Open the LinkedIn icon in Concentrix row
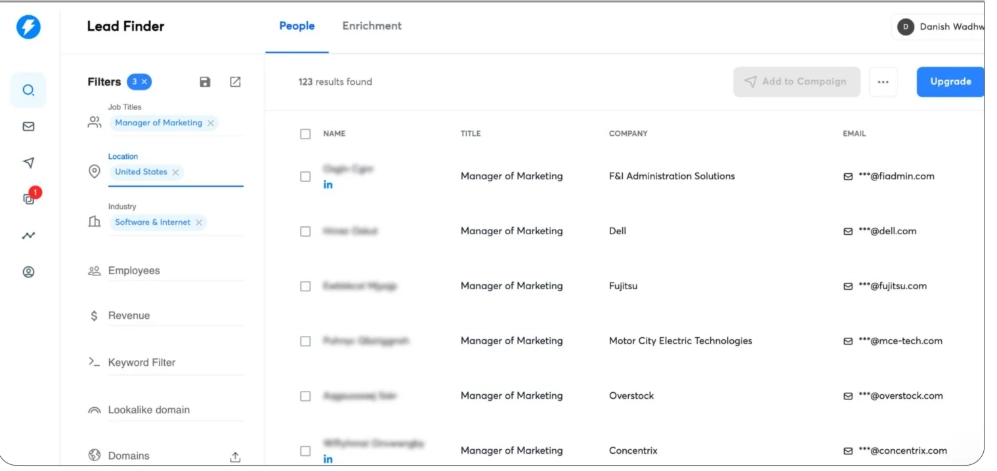 click(x=328, y=459)
